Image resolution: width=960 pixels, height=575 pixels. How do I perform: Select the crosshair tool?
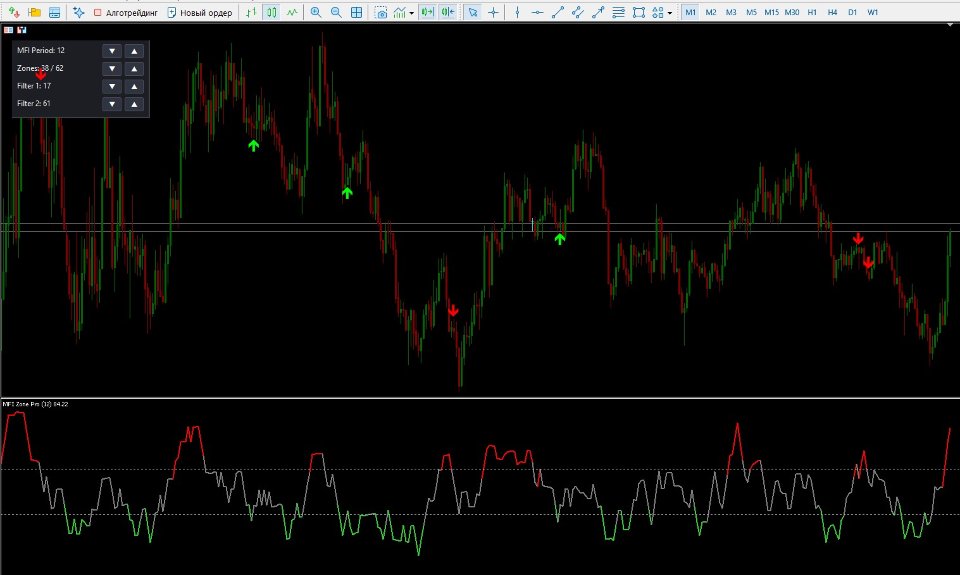pos(493,12)
